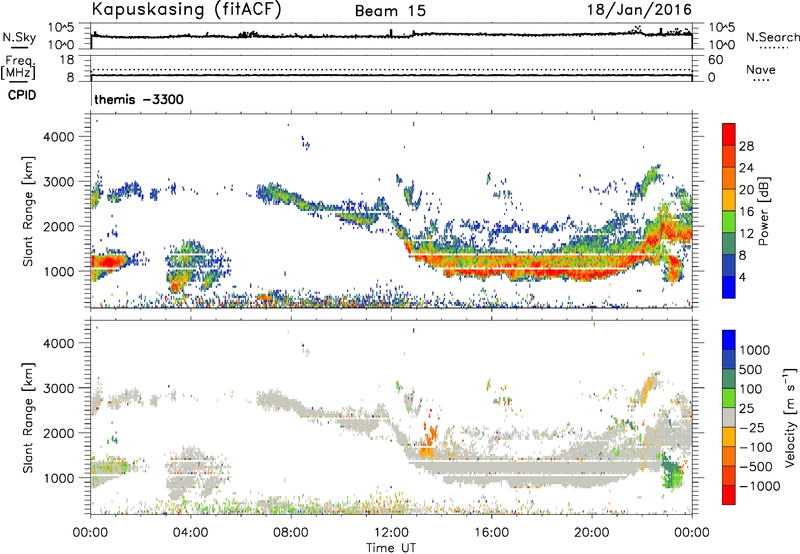Click the 2000 tick on power panel axis
800x554 pixels.
(58, 226)
